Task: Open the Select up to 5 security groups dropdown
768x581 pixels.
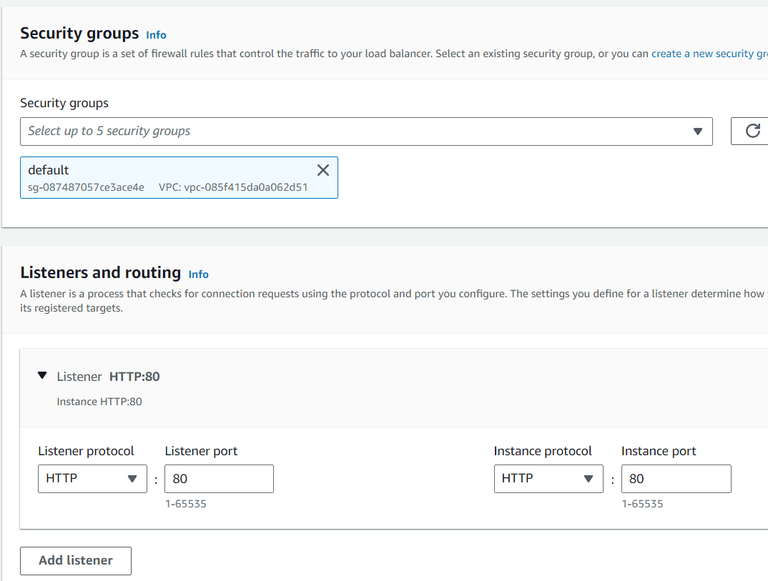Action: (x=366, y=131)
